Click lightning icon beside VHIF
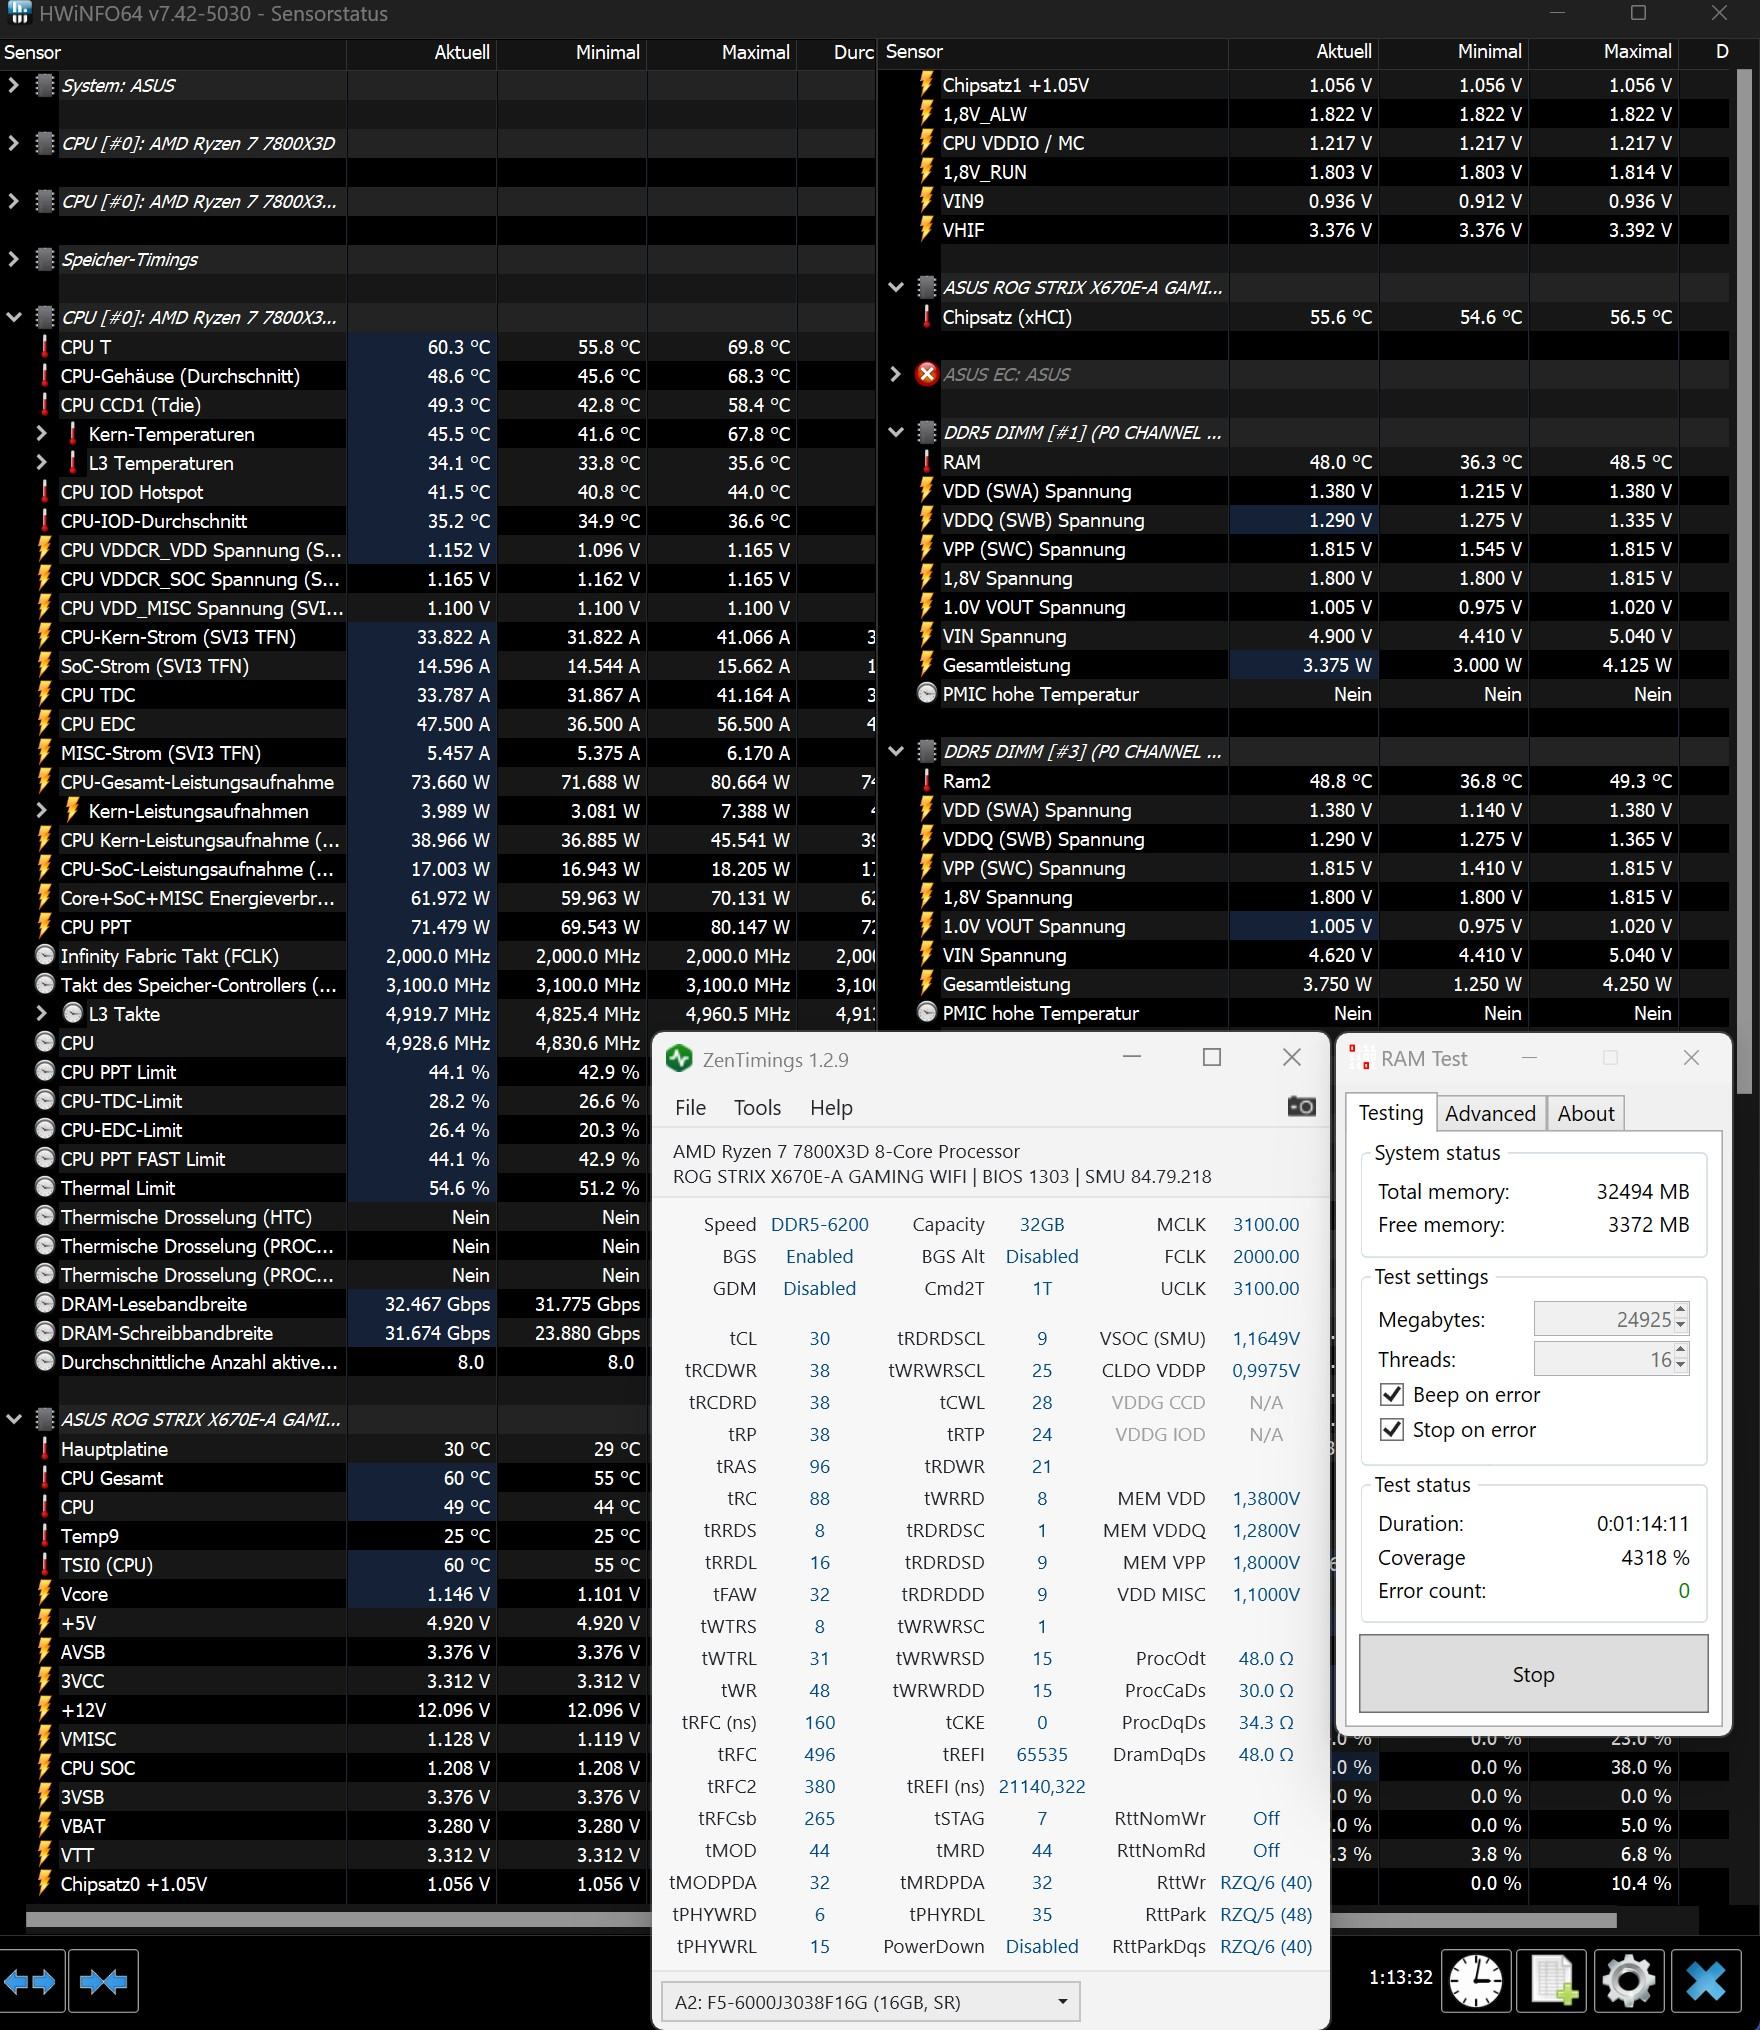This screenshot has width=1760, height=2030. point(926,230)
